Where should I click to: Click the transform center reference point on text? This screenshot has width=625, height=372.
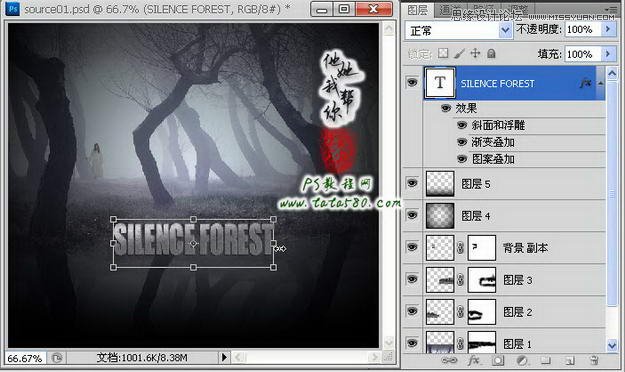click(193, 243)
